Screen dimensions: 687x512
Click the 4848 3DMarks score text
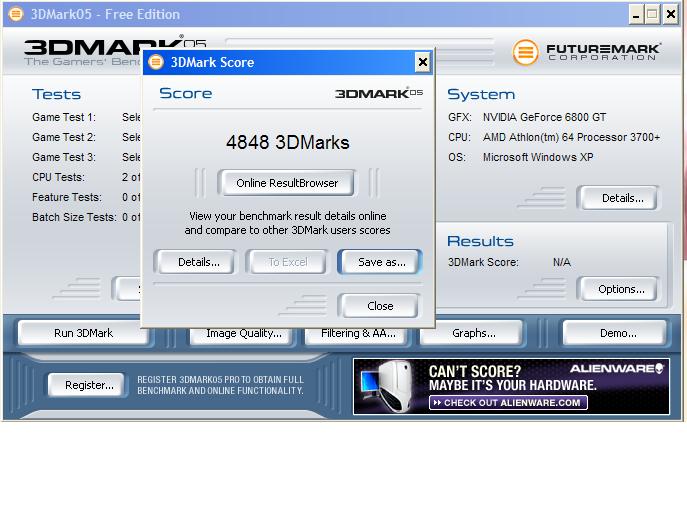(x=287, y=142)
